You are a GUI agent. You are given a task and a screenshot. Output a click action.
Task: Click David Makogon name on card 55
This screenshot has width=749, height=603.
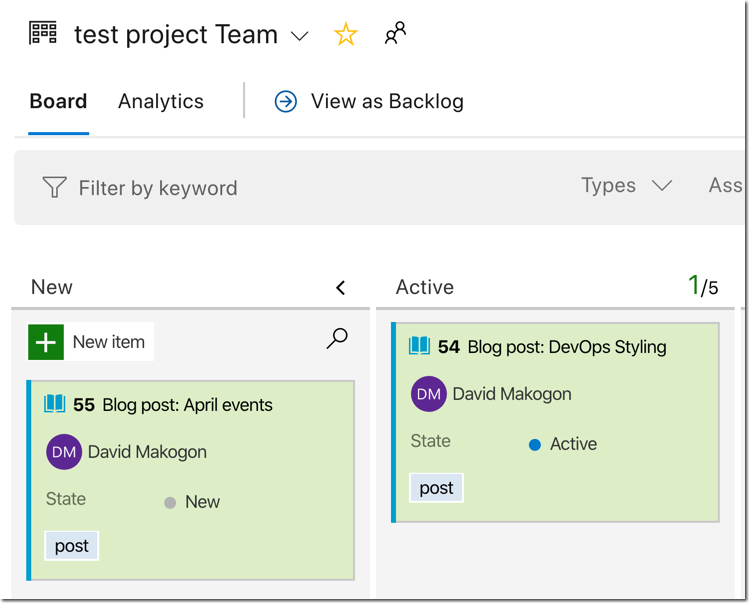[147, 452]
